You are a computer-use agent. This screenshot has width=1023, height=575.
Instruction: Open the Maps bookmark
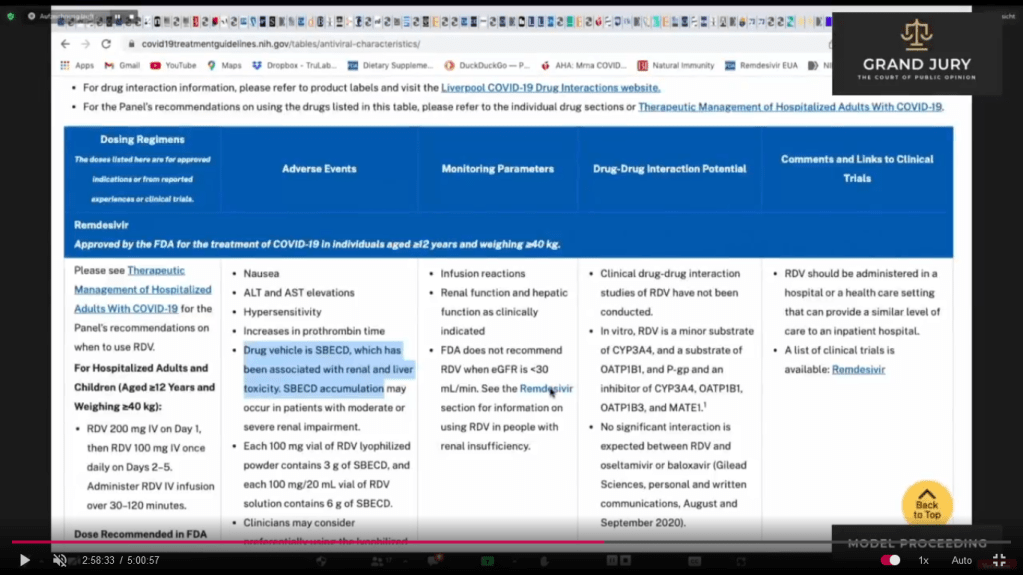coord(224,66)
